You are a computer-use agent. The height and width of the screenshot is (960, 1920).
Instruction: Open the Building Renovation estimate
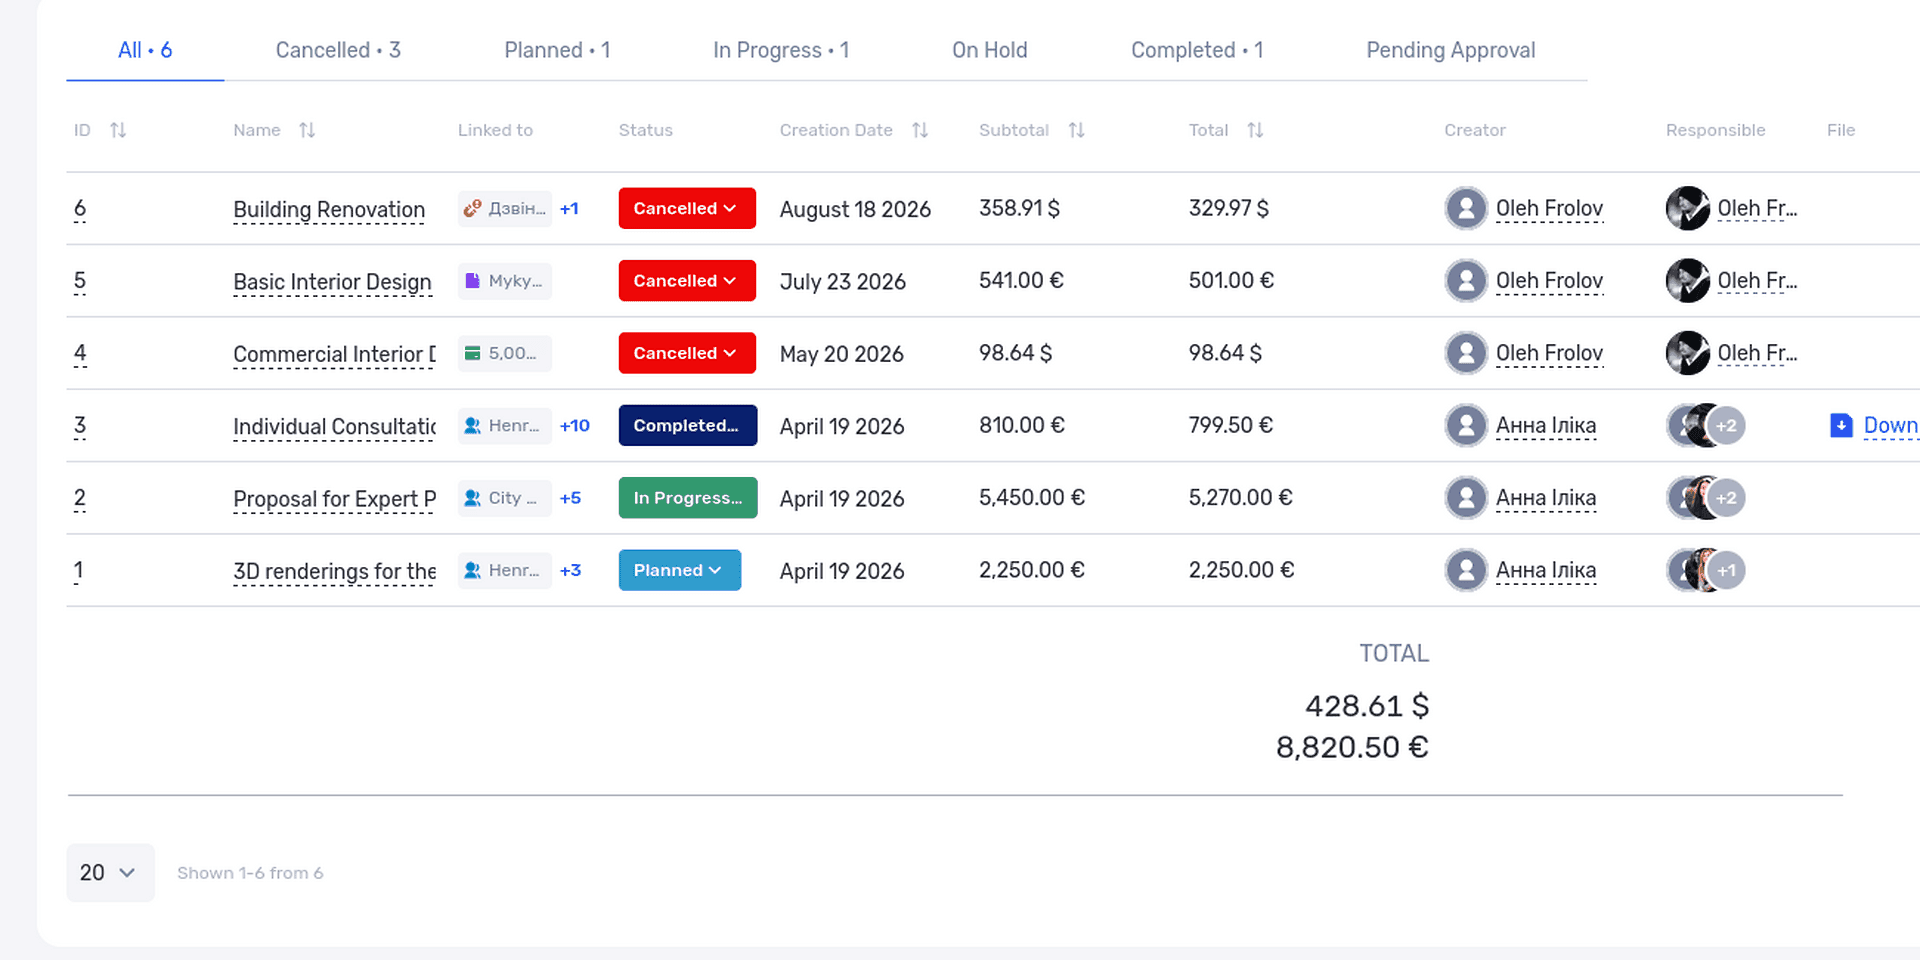click(329, 210)
